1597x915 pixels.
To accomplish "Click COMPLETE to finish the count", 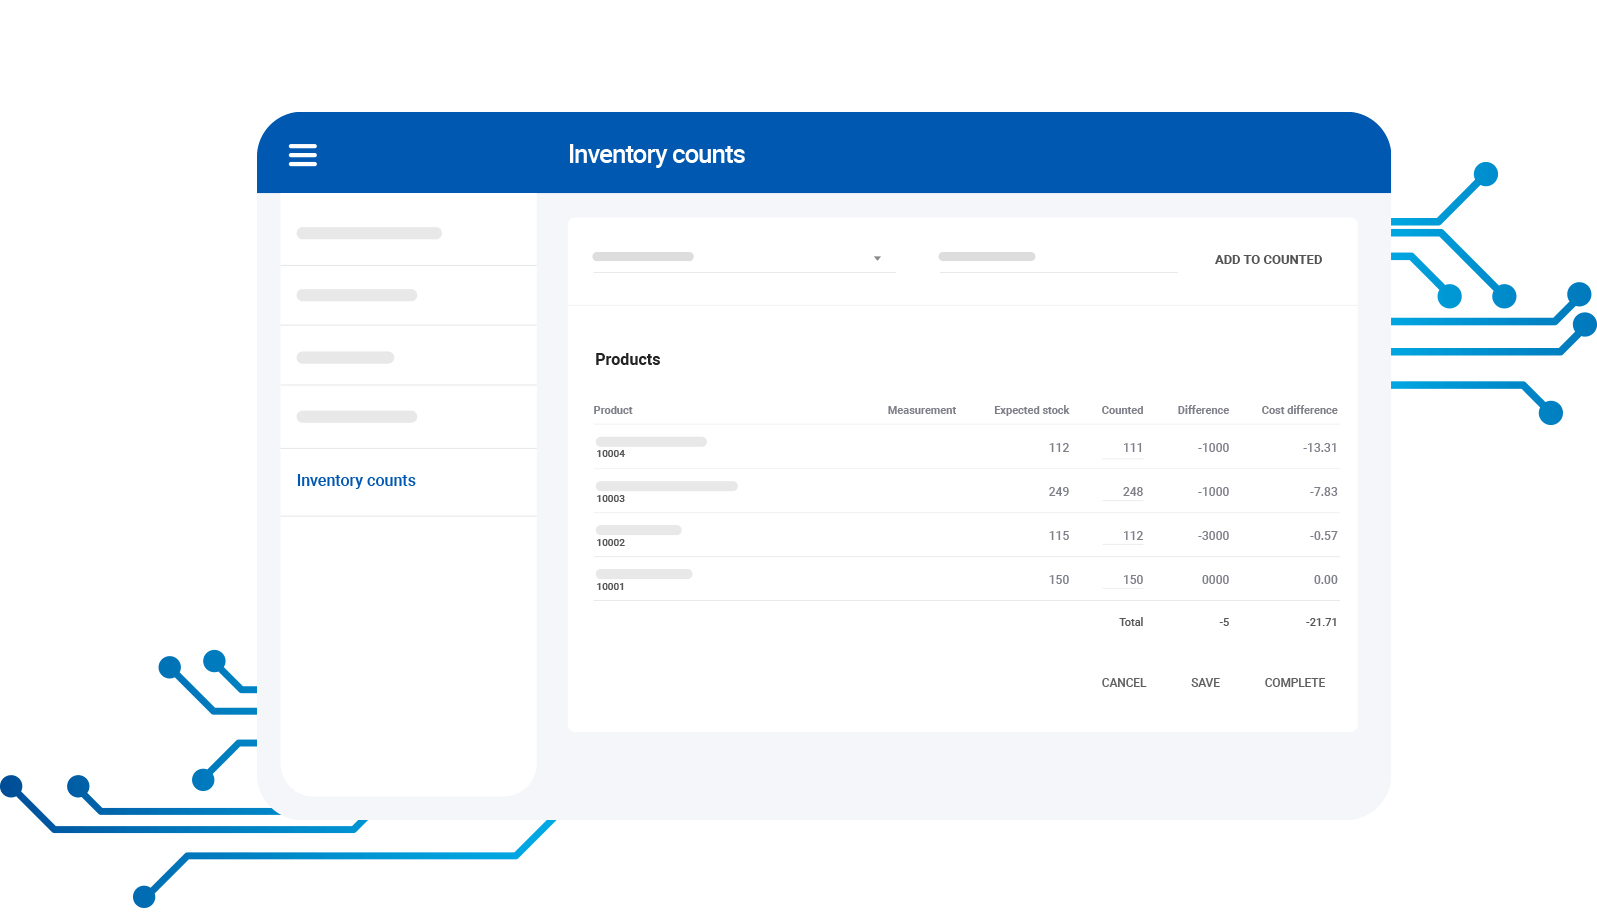I will (x=1294, y=683).
